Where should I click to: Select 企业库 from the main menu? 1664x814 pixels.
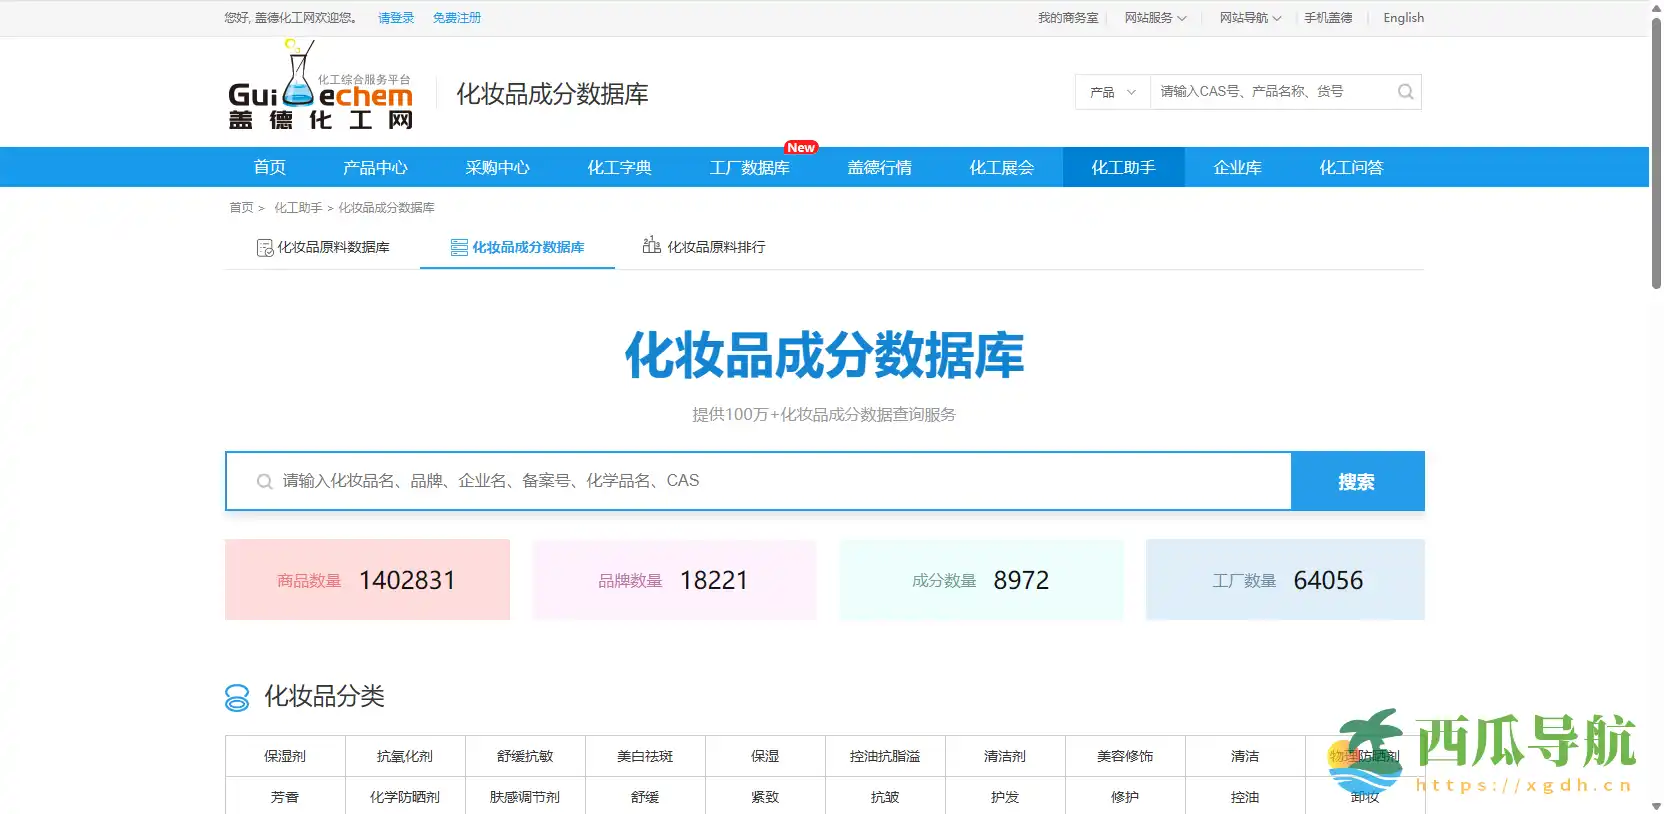click(x=1237, y=168)
